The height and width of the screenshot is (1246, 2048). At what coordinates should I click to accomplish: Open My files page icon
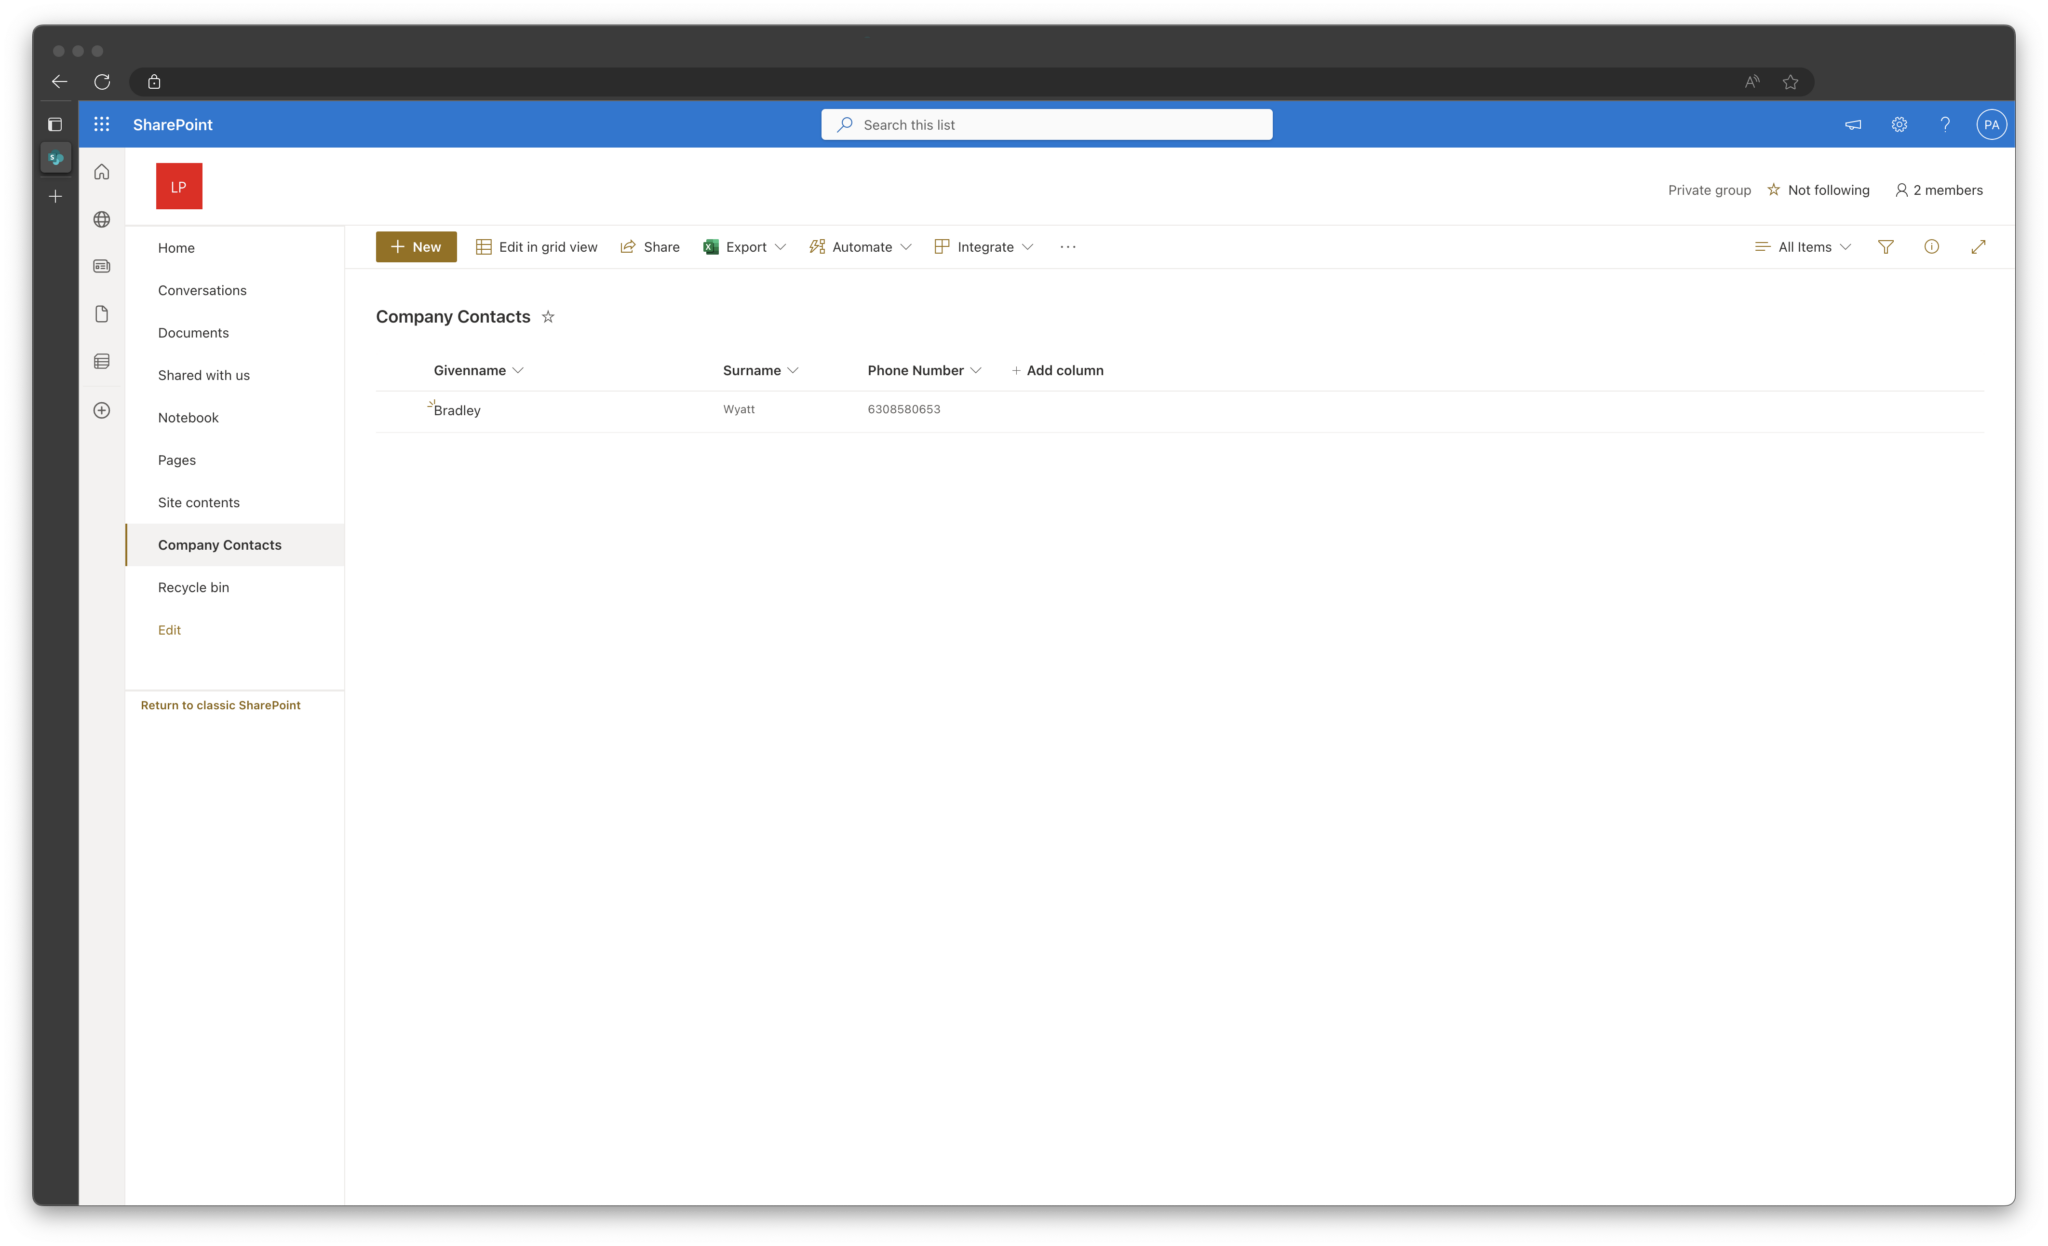(x=102, y=314)
